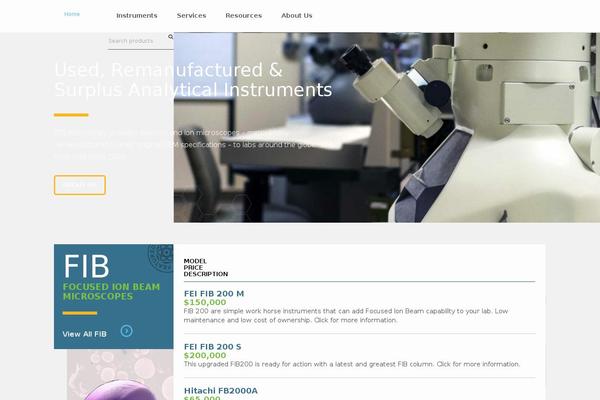
Task: Click the Used, Remanufactured & Surplus headline
Action: coord(193,80)
